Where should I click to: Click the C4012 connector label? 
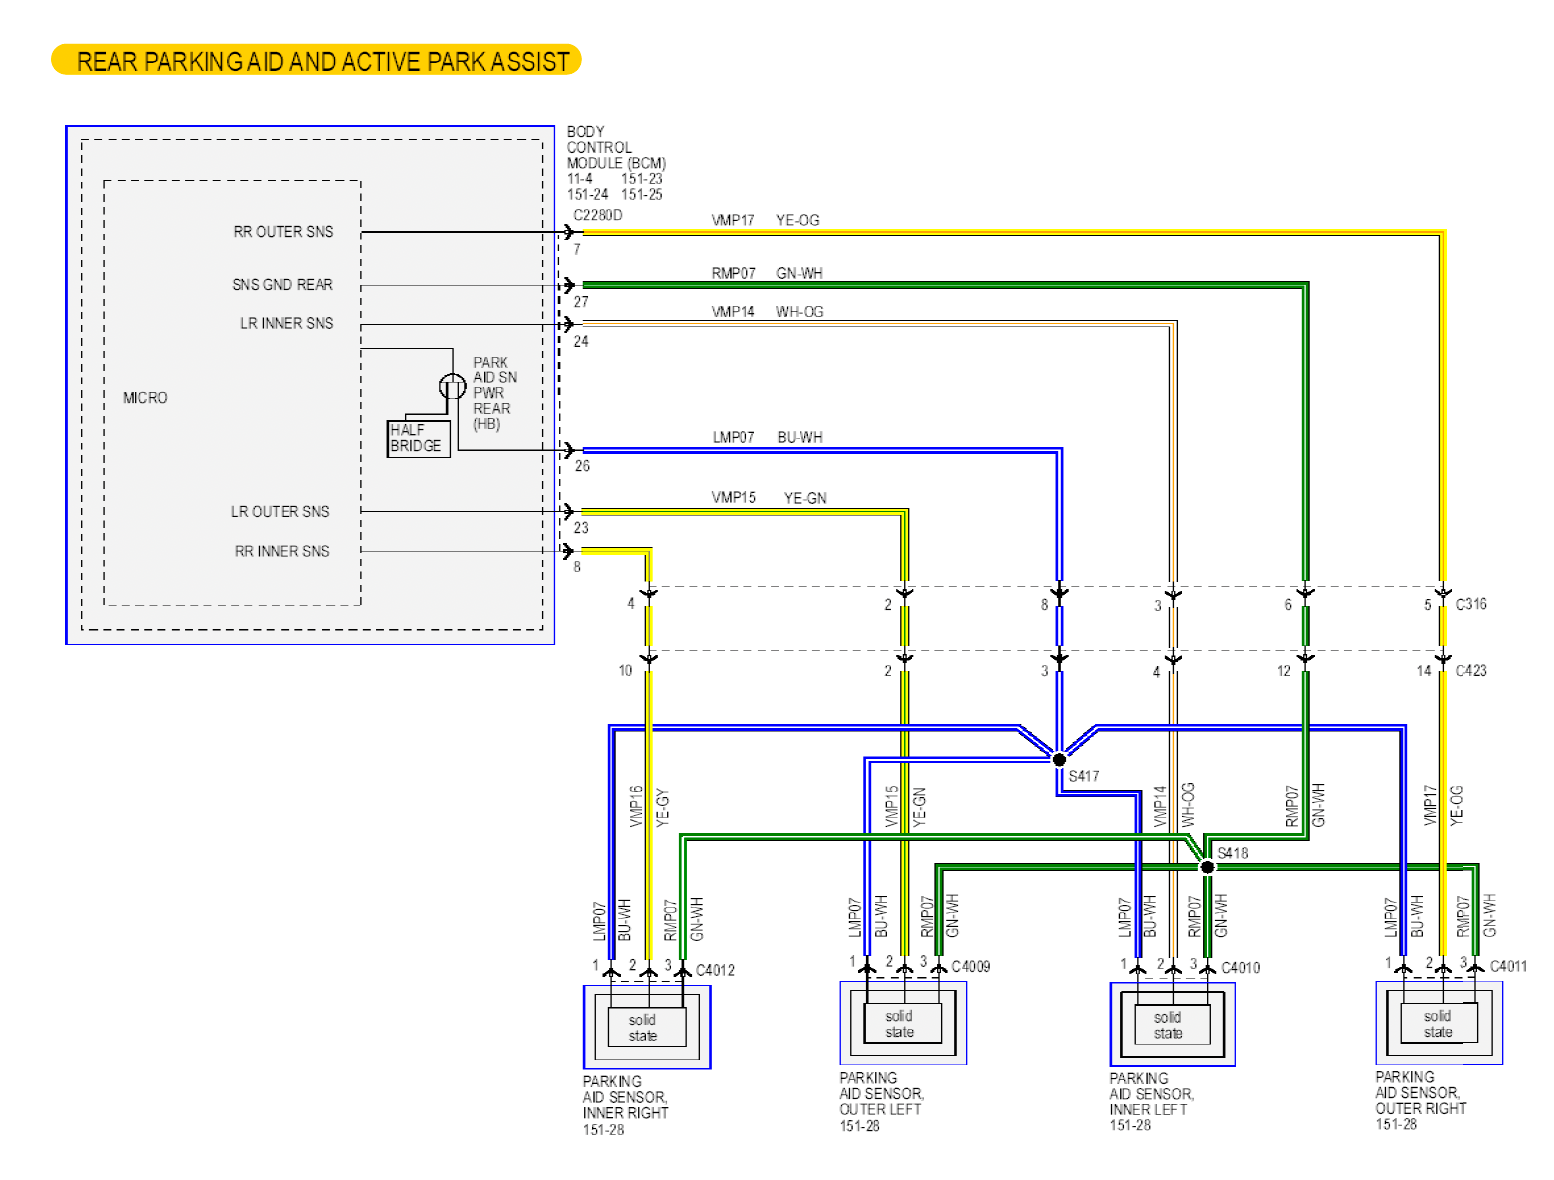[715, 970]
